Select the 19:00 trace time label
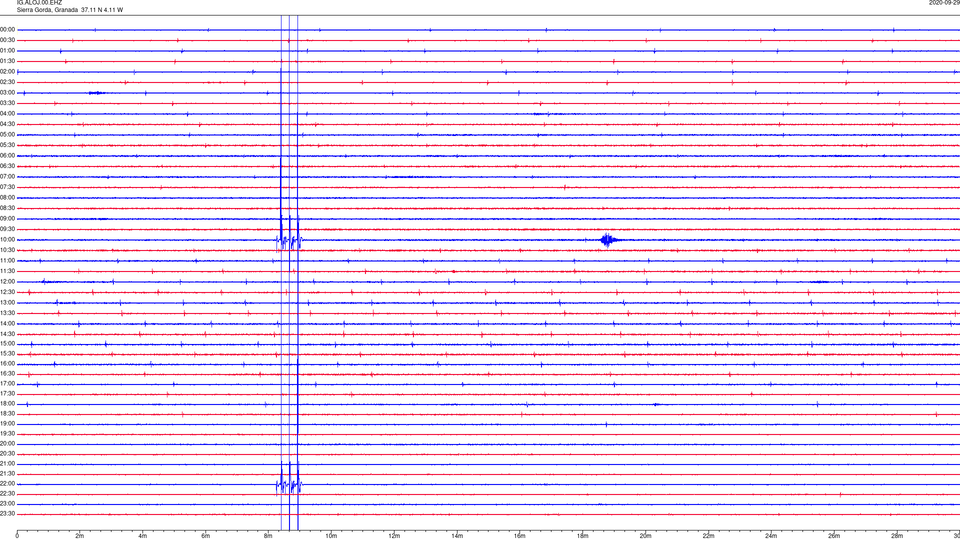960x540 pixels. [7, 424]
